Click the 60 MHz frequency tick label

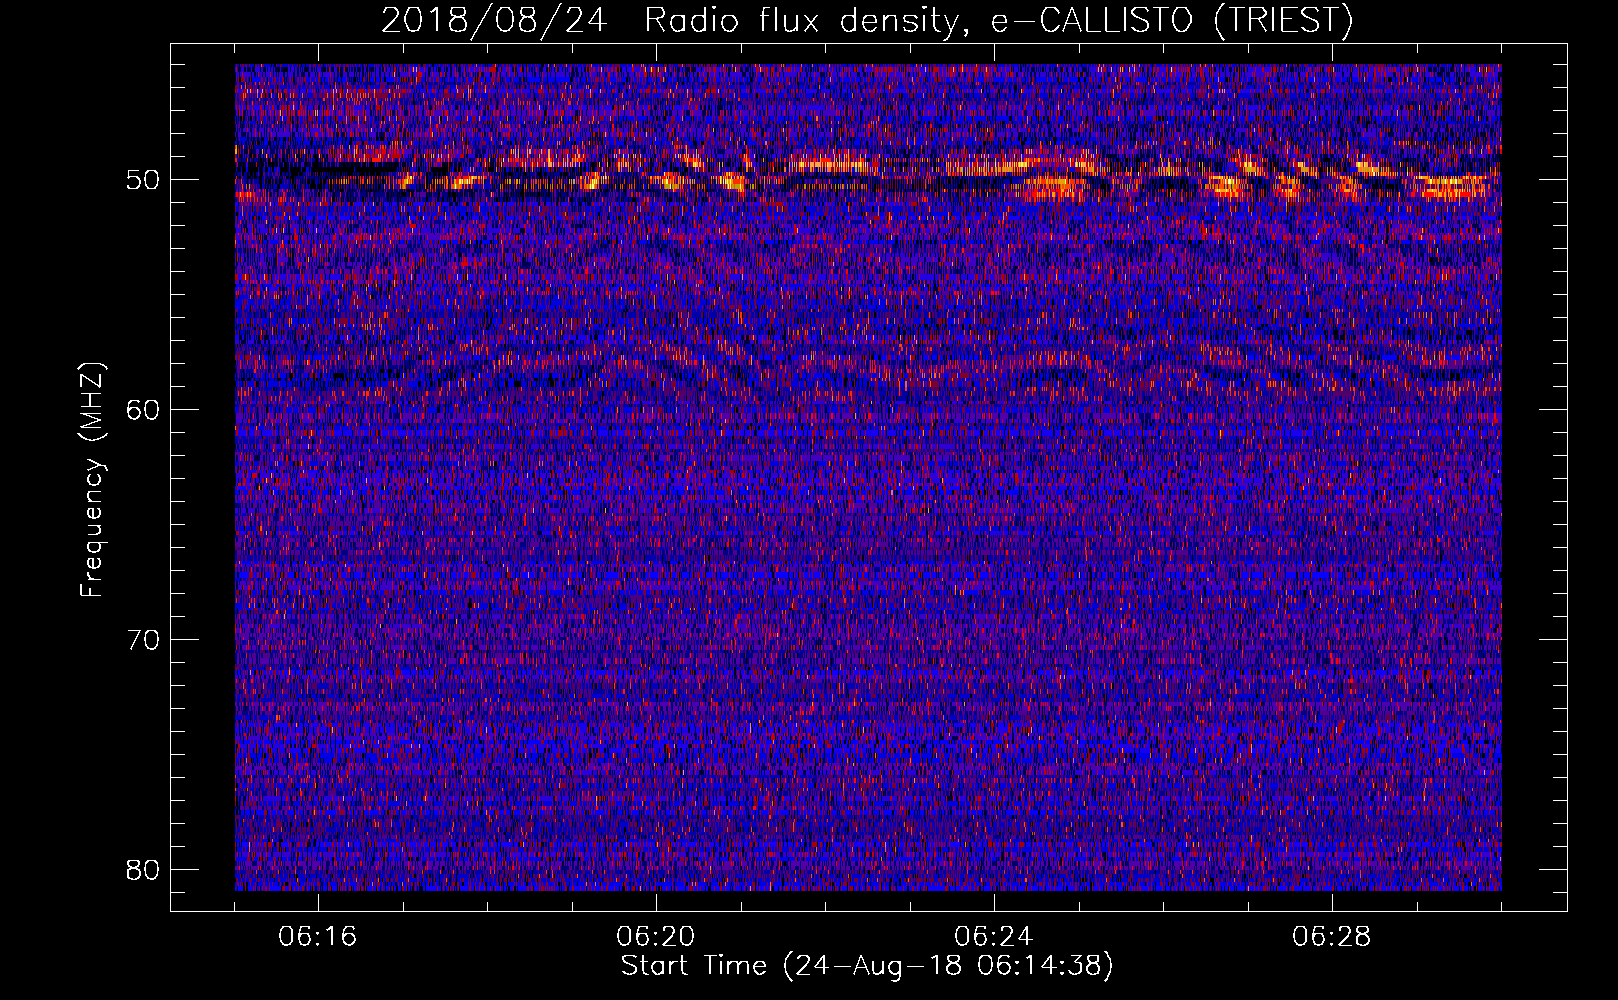point(144,410)
